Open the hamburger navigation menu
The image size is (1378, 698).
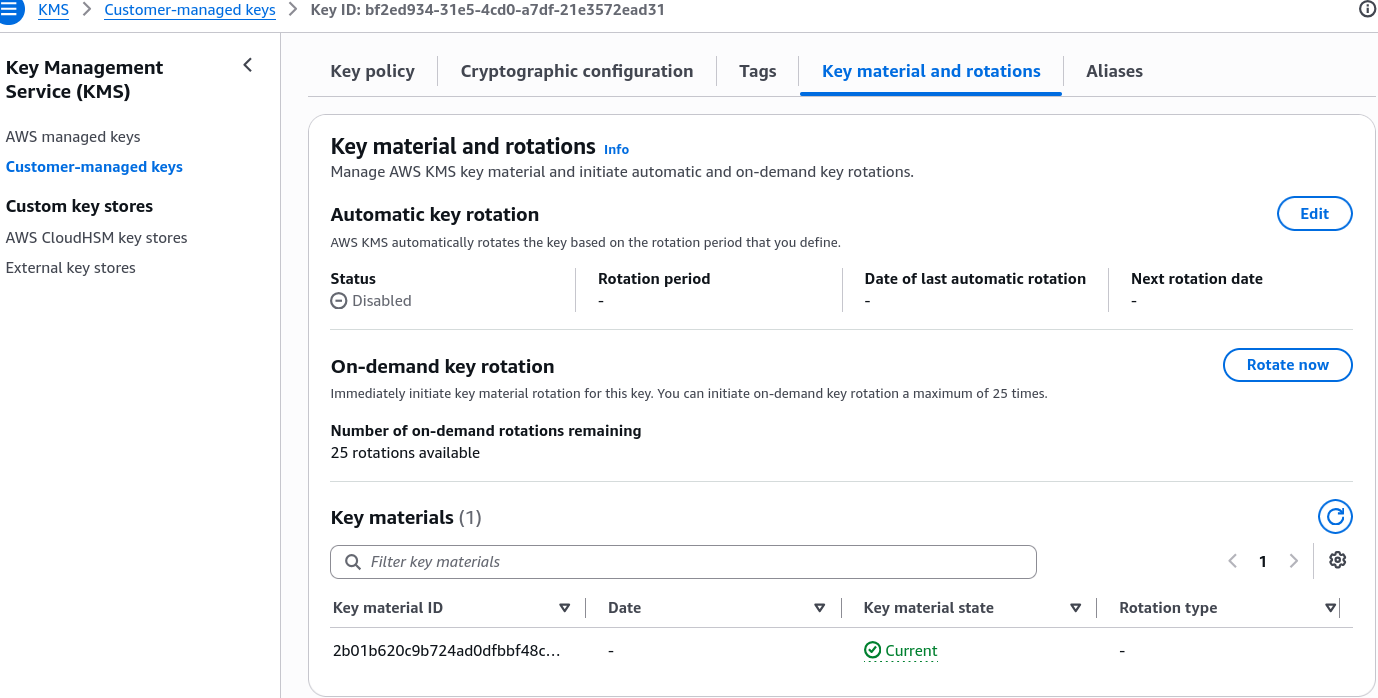(x=9, y=10)
